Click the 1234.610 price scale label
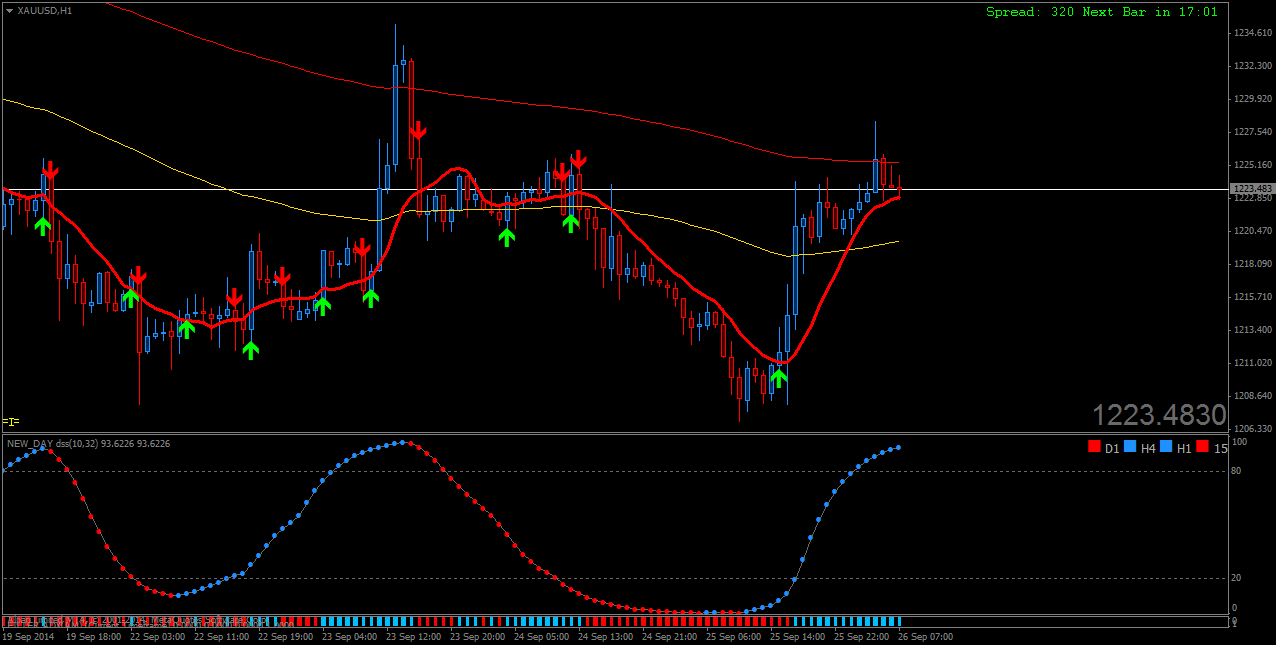Viewport: 1276px width, 645px height. pos(1252,33)
